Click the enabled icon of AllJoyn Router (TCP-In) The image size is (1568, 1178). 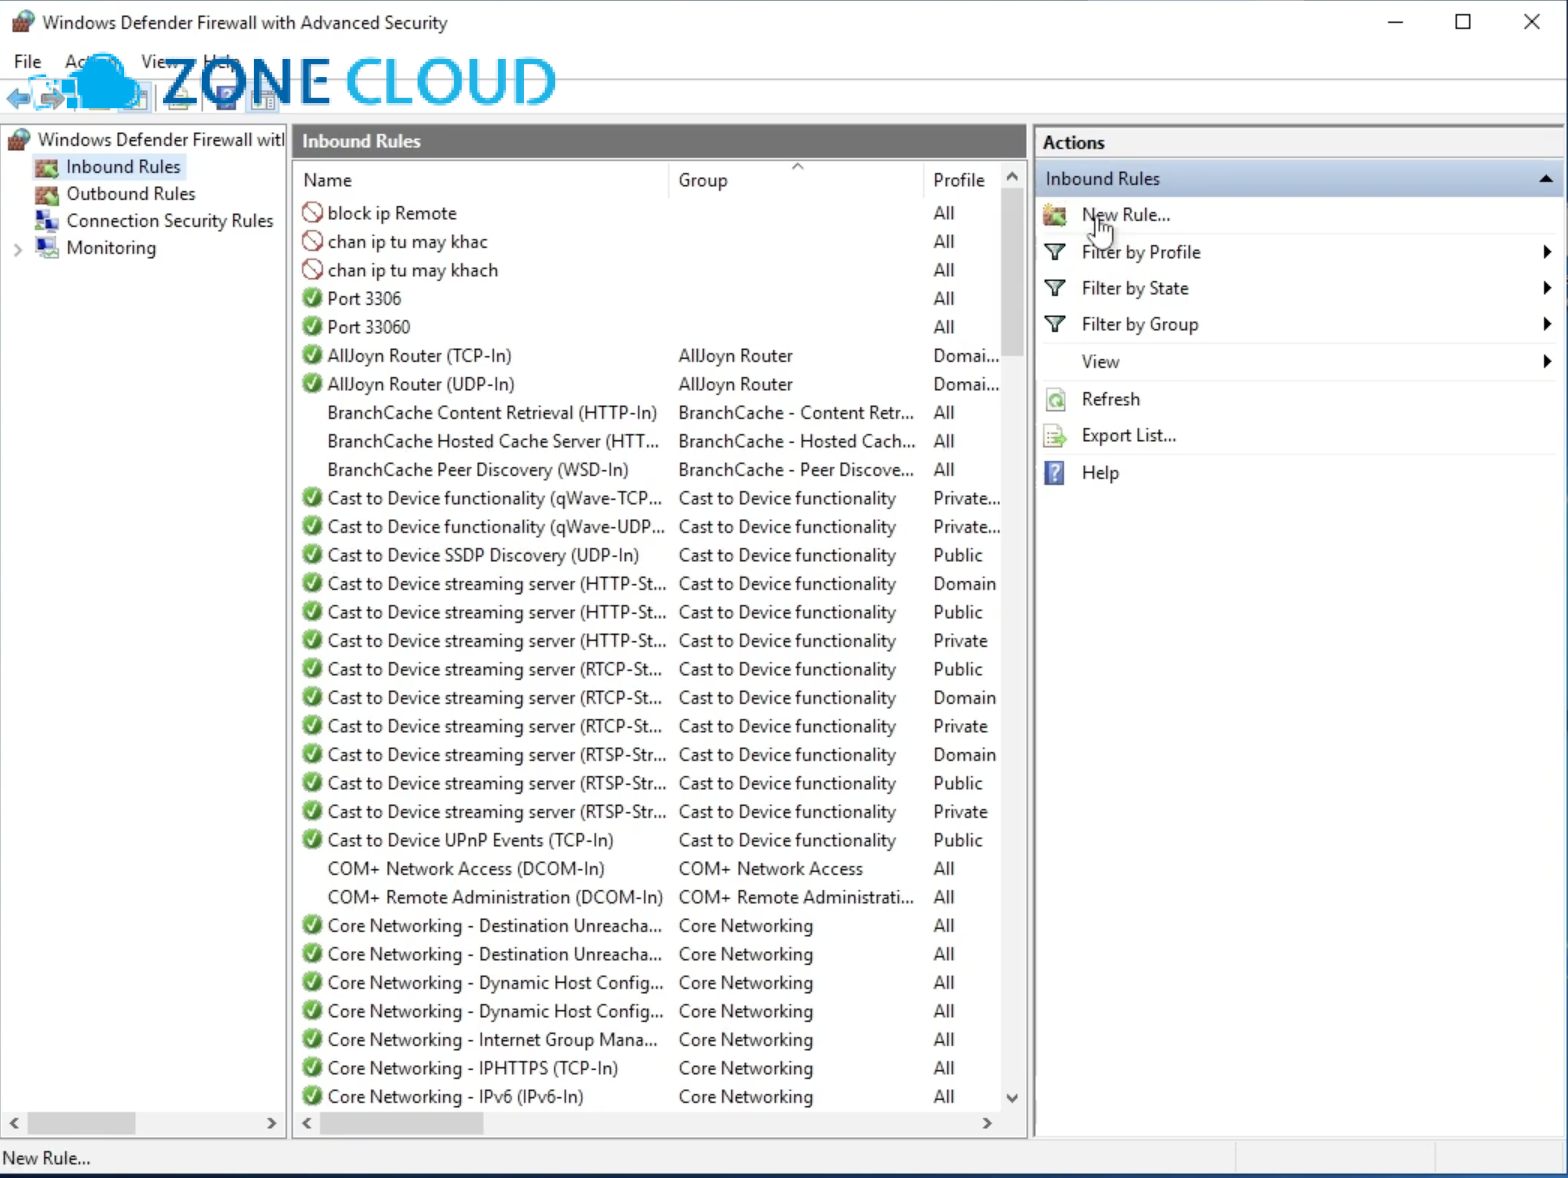(312, 355)
